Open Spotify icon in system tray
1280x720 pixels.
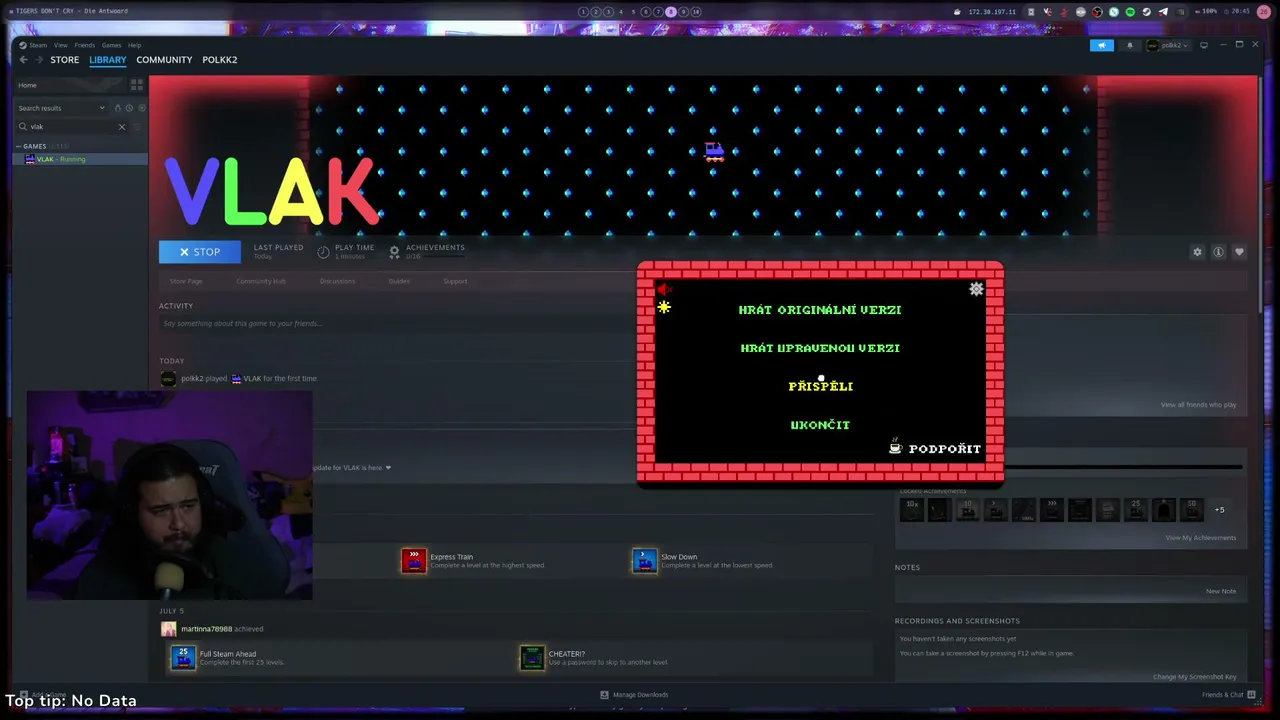(1130, 12)
